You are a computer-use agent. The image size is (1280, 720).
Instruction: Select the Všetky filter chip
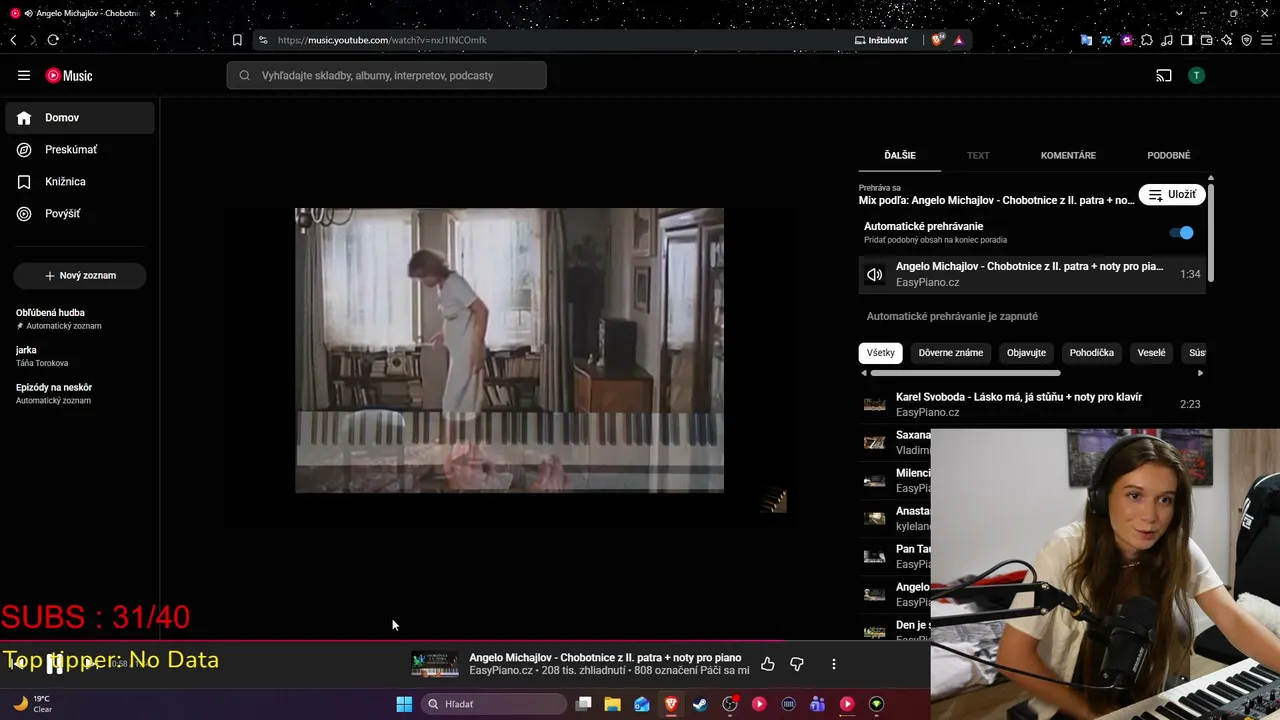click(881, 353)
